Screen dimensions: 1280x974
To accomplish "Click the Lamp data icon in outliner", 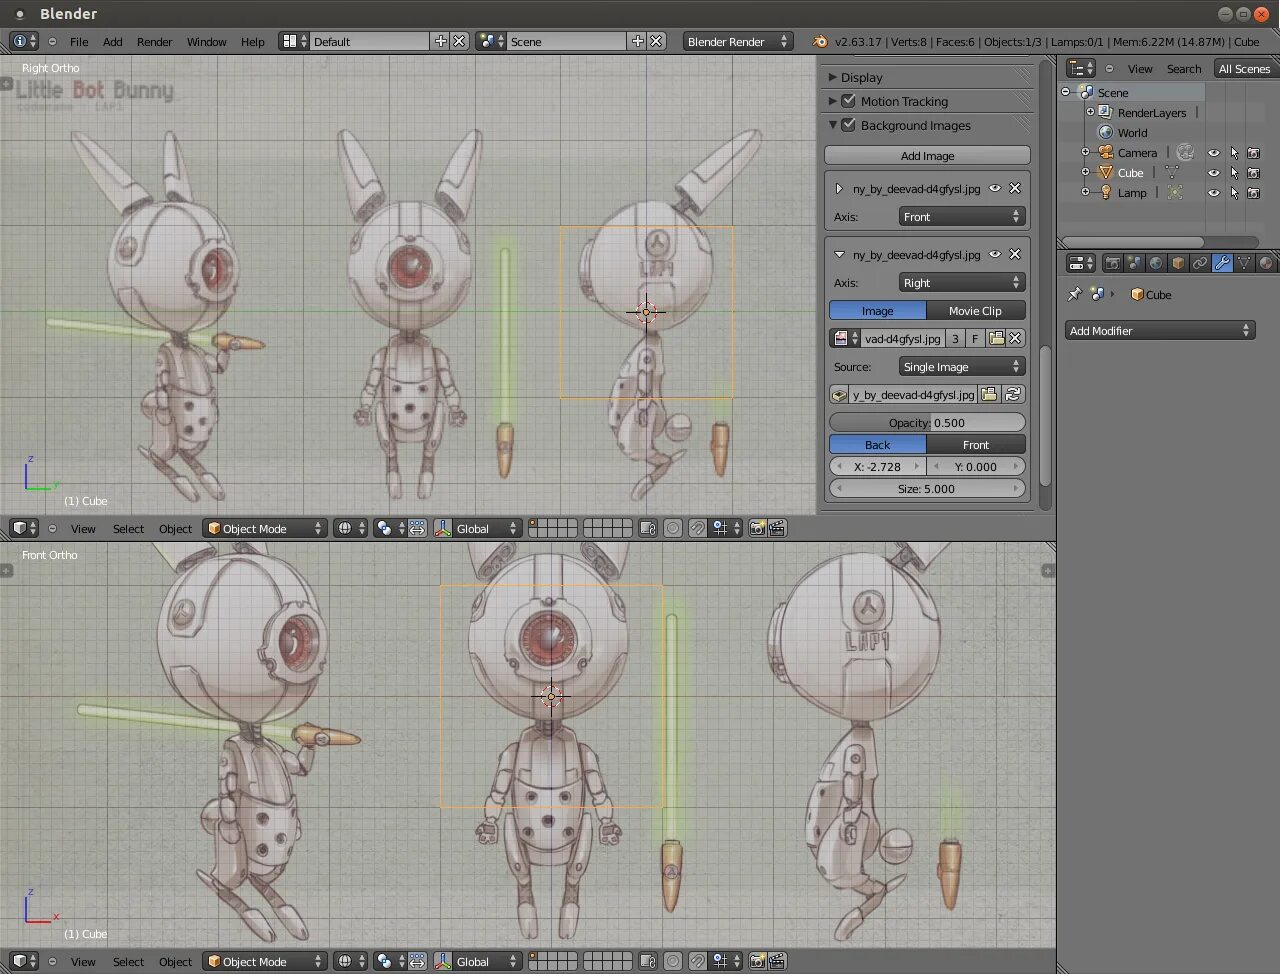I will [1175, 192].
